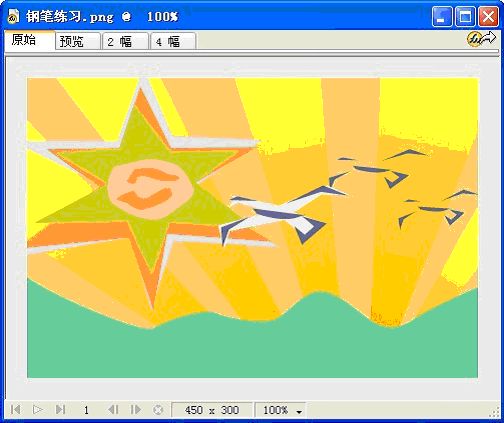Maximize the 钢笔练习.png document window
The height and width of the screenshot is (423, 504).
tap(465, 16)
